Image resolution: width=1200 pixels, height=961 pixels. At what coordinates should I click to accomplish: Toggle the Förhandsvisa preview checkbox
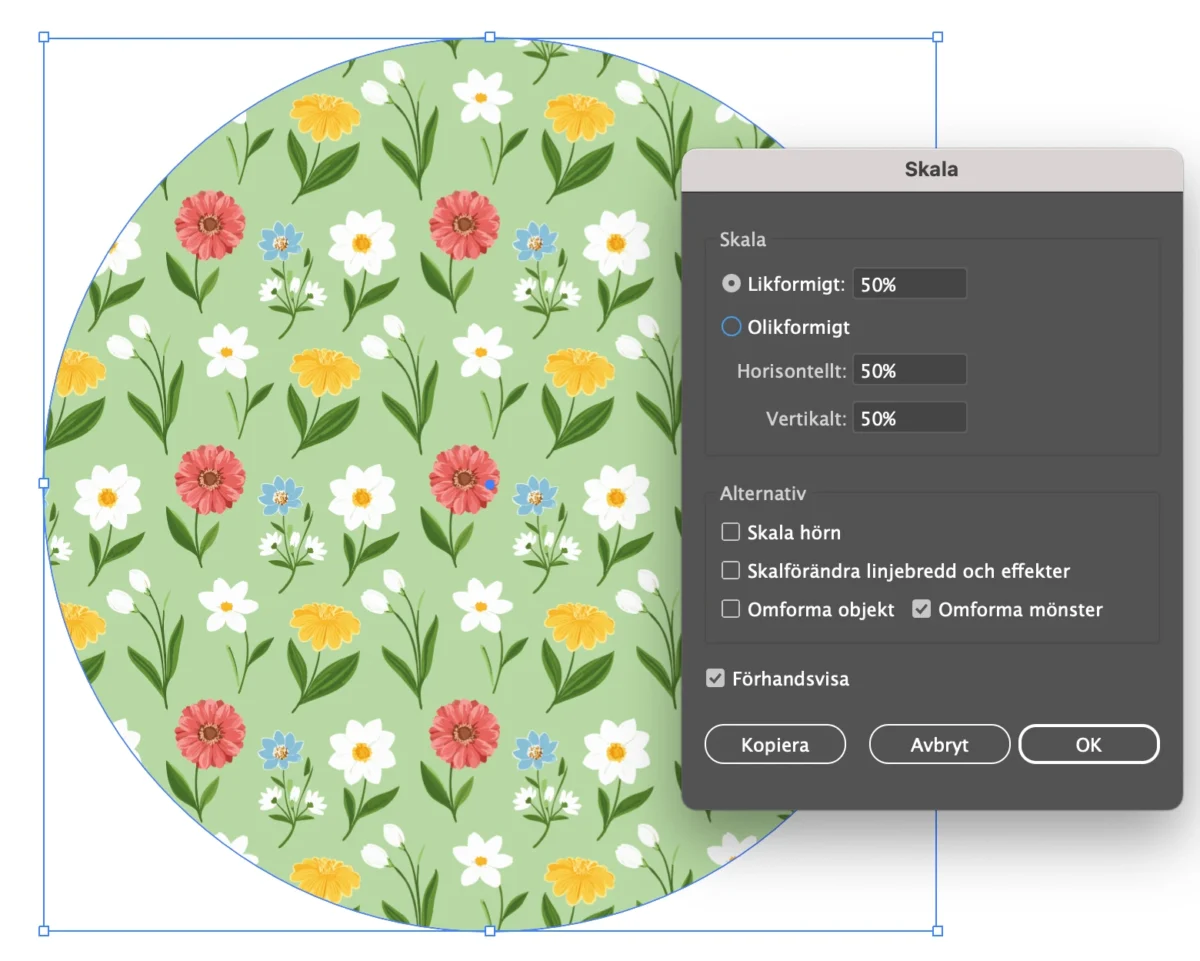click(715, 679)
